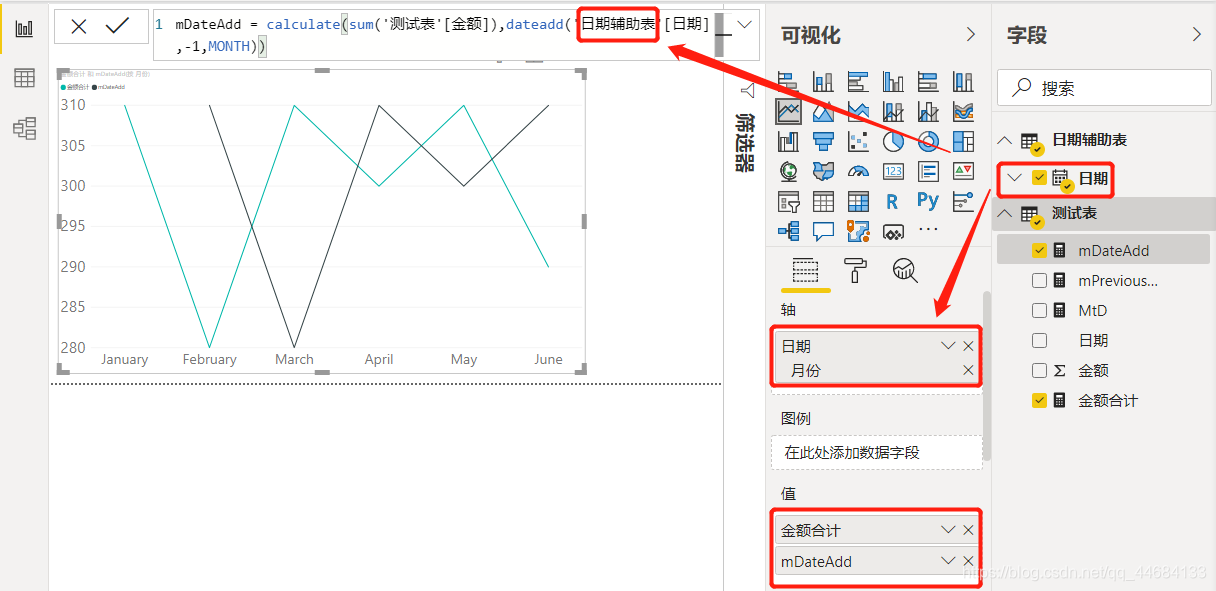Image resolution: width=1216 pixels, height=591 pixels.
Task: Select the pie chart visualization icon
Action: click(x=895, y=141)
